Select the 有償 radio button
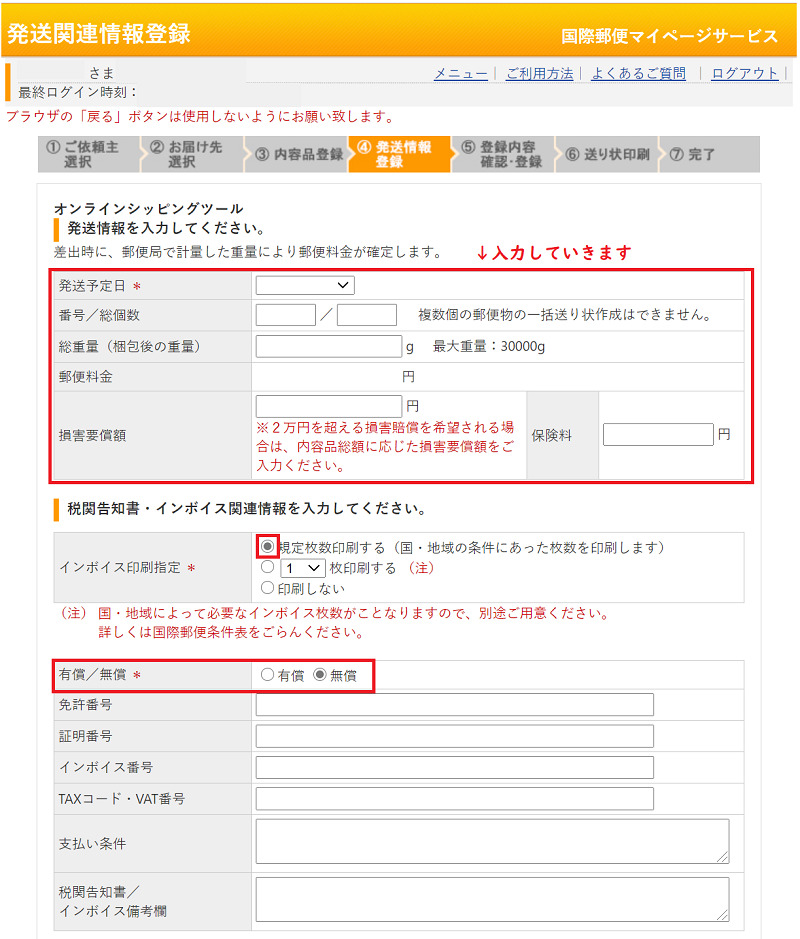This screenshot has width=800, height=939. pos(267,675)
